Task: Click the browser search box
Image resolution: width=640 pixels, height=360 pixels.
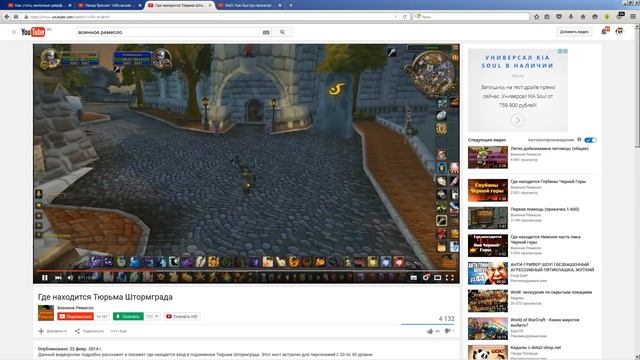Action: click(471, 17)
